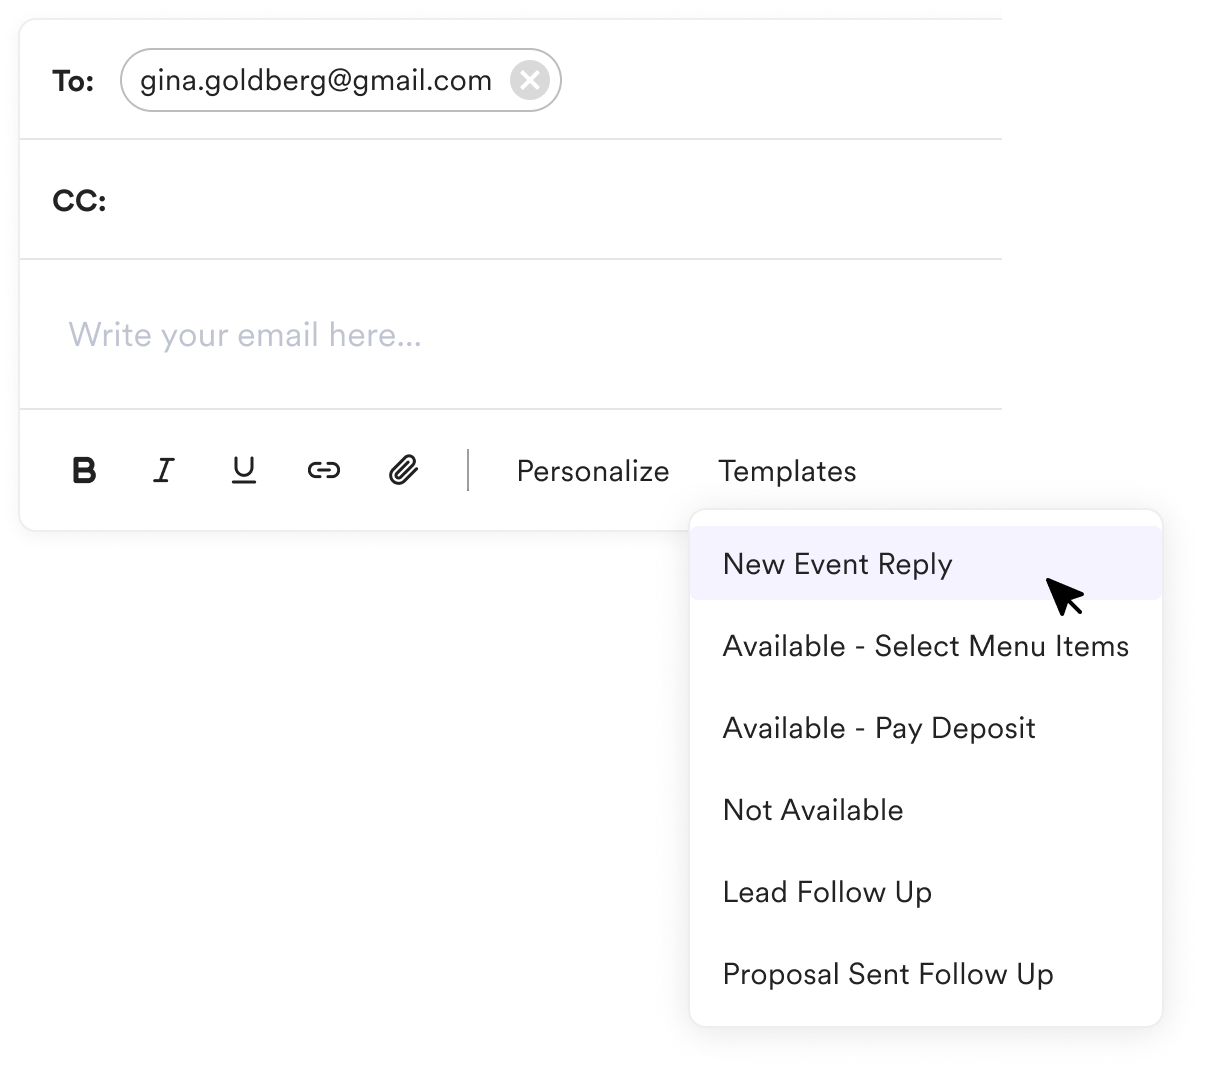Toggle bold formatting

pos(85,470)
